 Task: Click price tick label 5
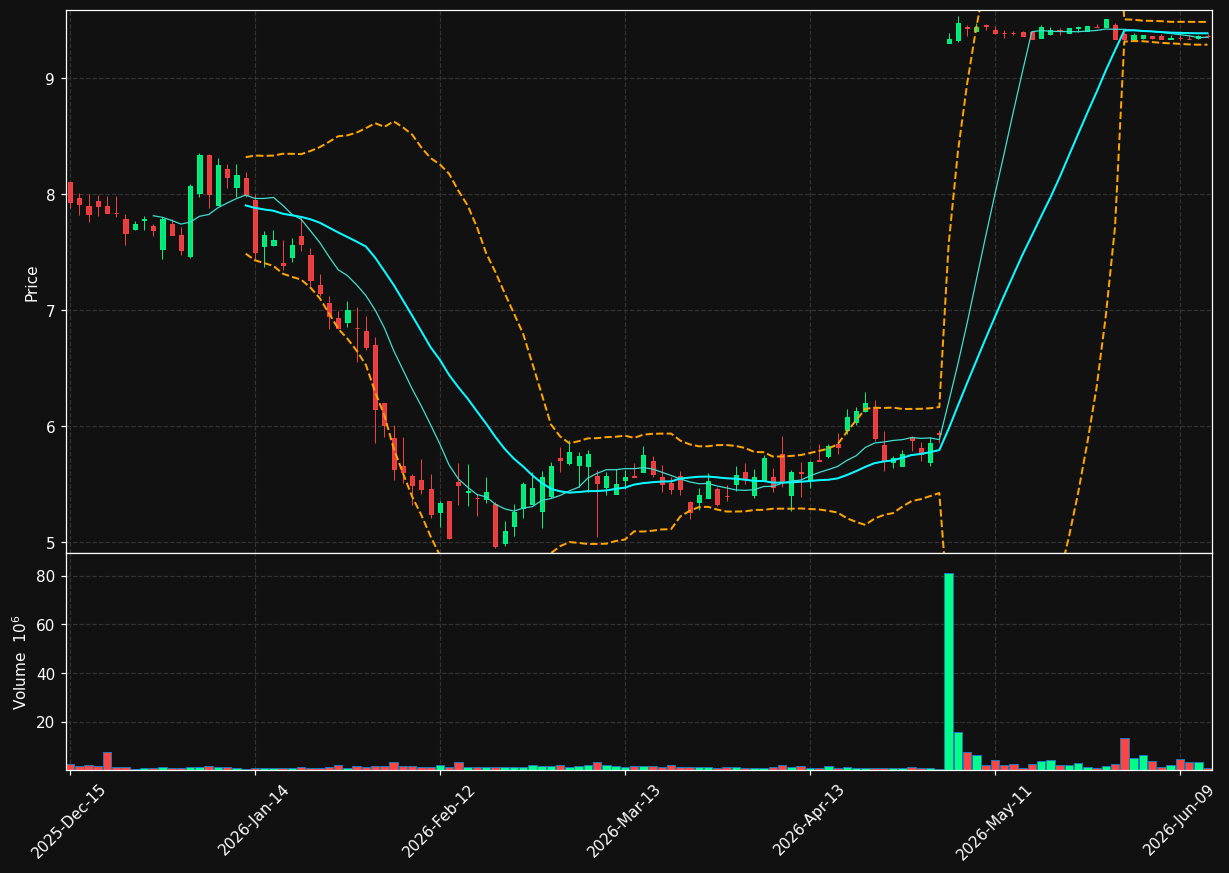pyautogui.click(x=51, y=543)
